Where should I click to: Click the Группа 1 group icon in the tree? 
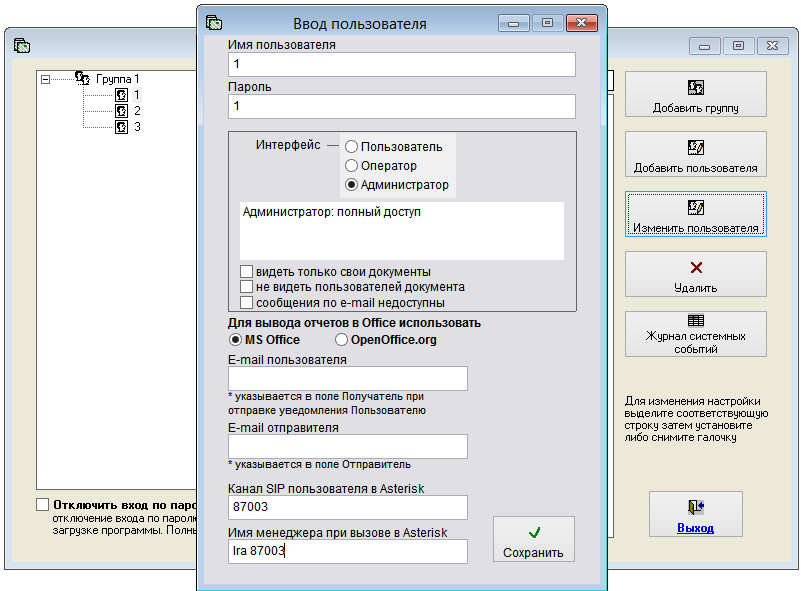click(82, 78)
